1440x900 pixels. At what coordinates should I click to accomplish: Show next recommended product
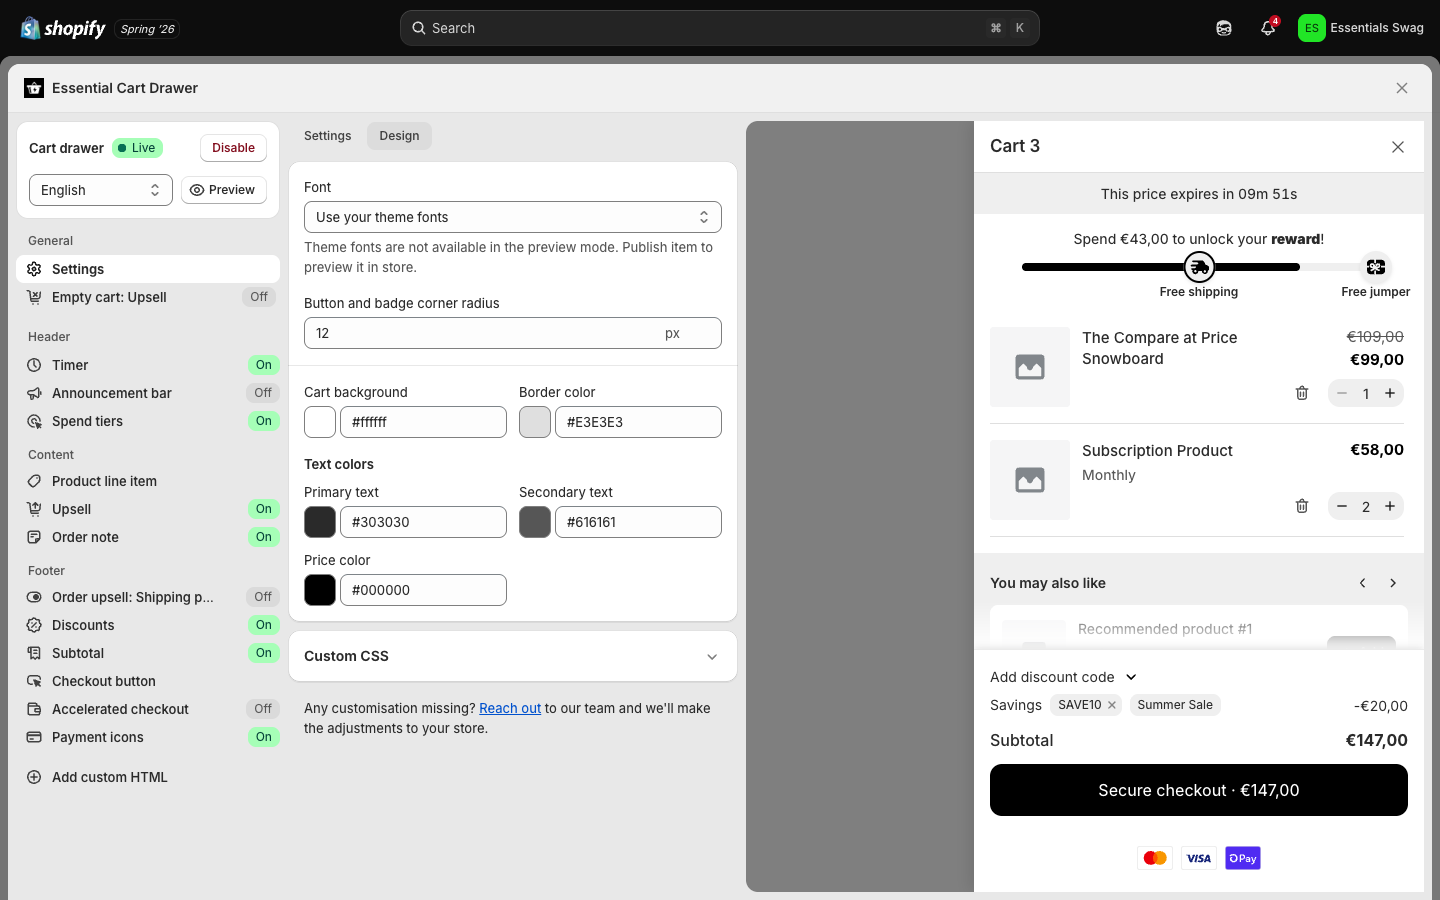coord(1393,583)
